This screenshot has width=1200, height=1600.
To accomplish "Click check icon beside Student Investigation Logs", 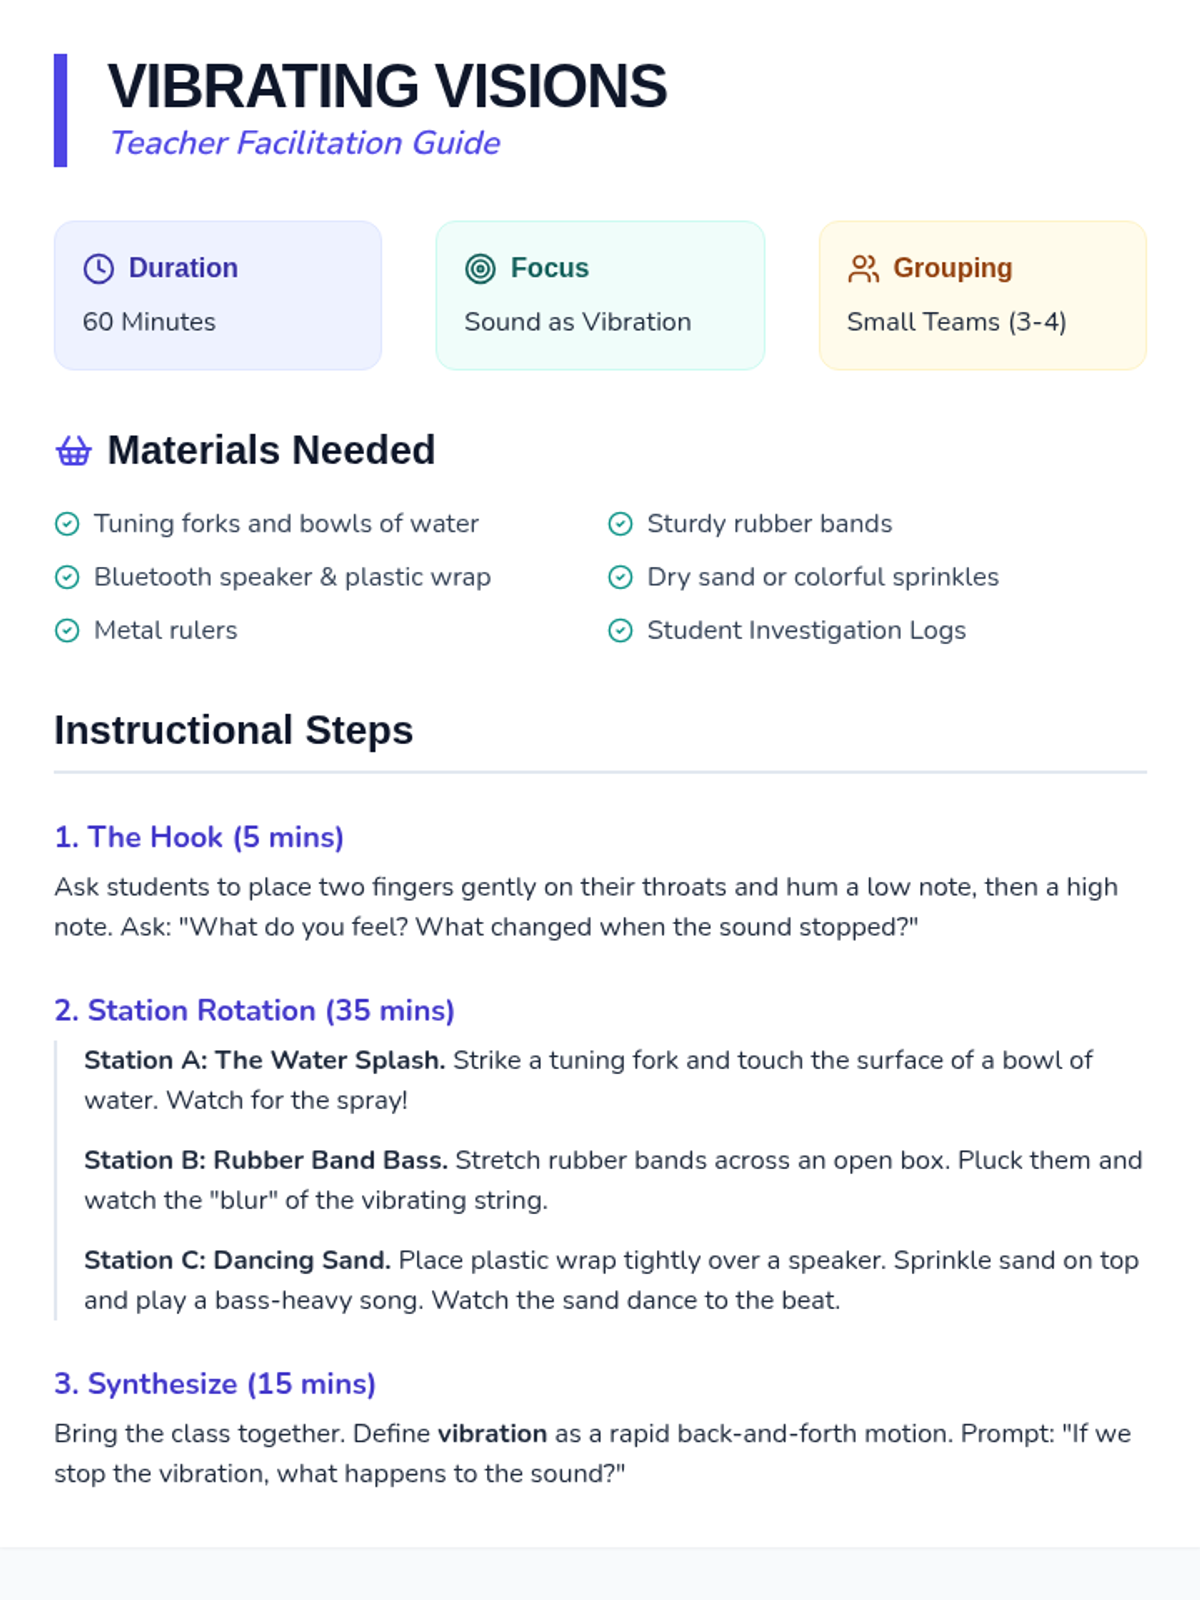I will point(620,630).
